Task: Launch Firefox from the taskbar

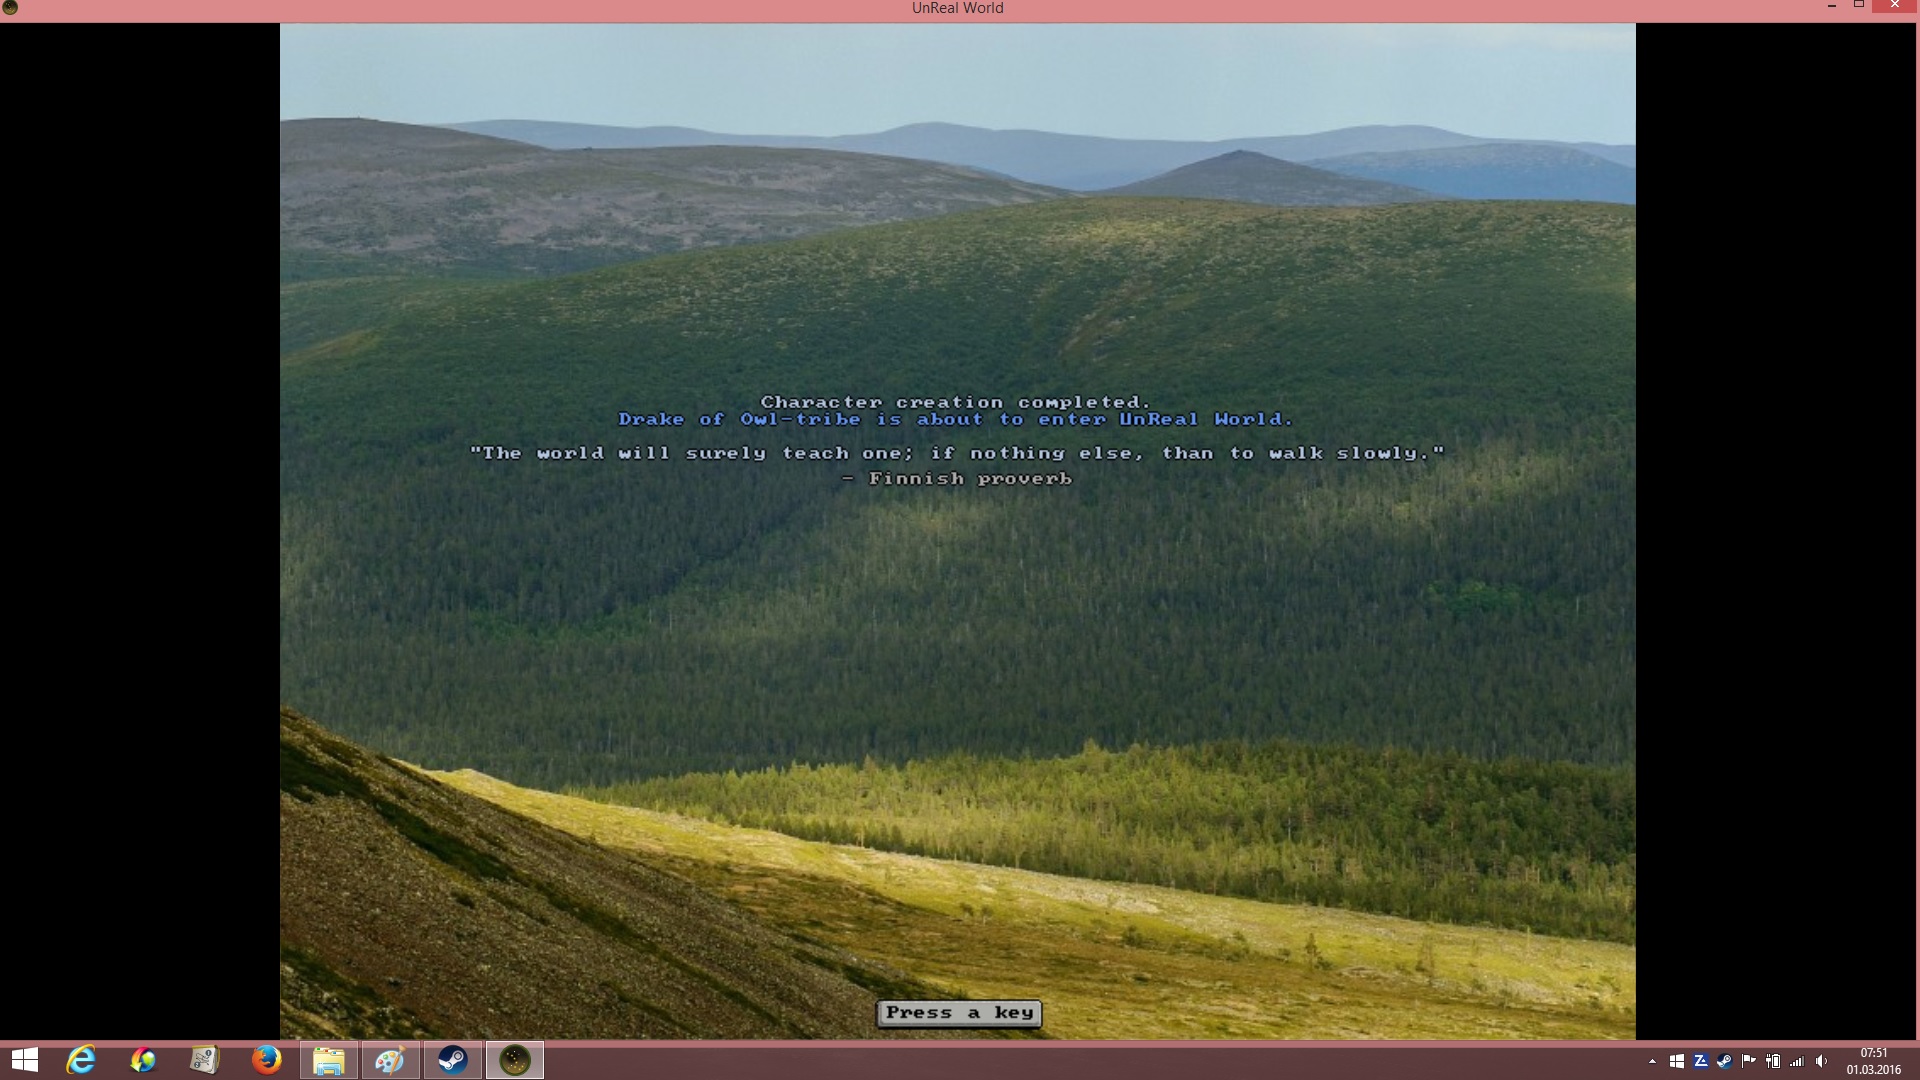Action: pyautogui.click(x=266, y=1060)
